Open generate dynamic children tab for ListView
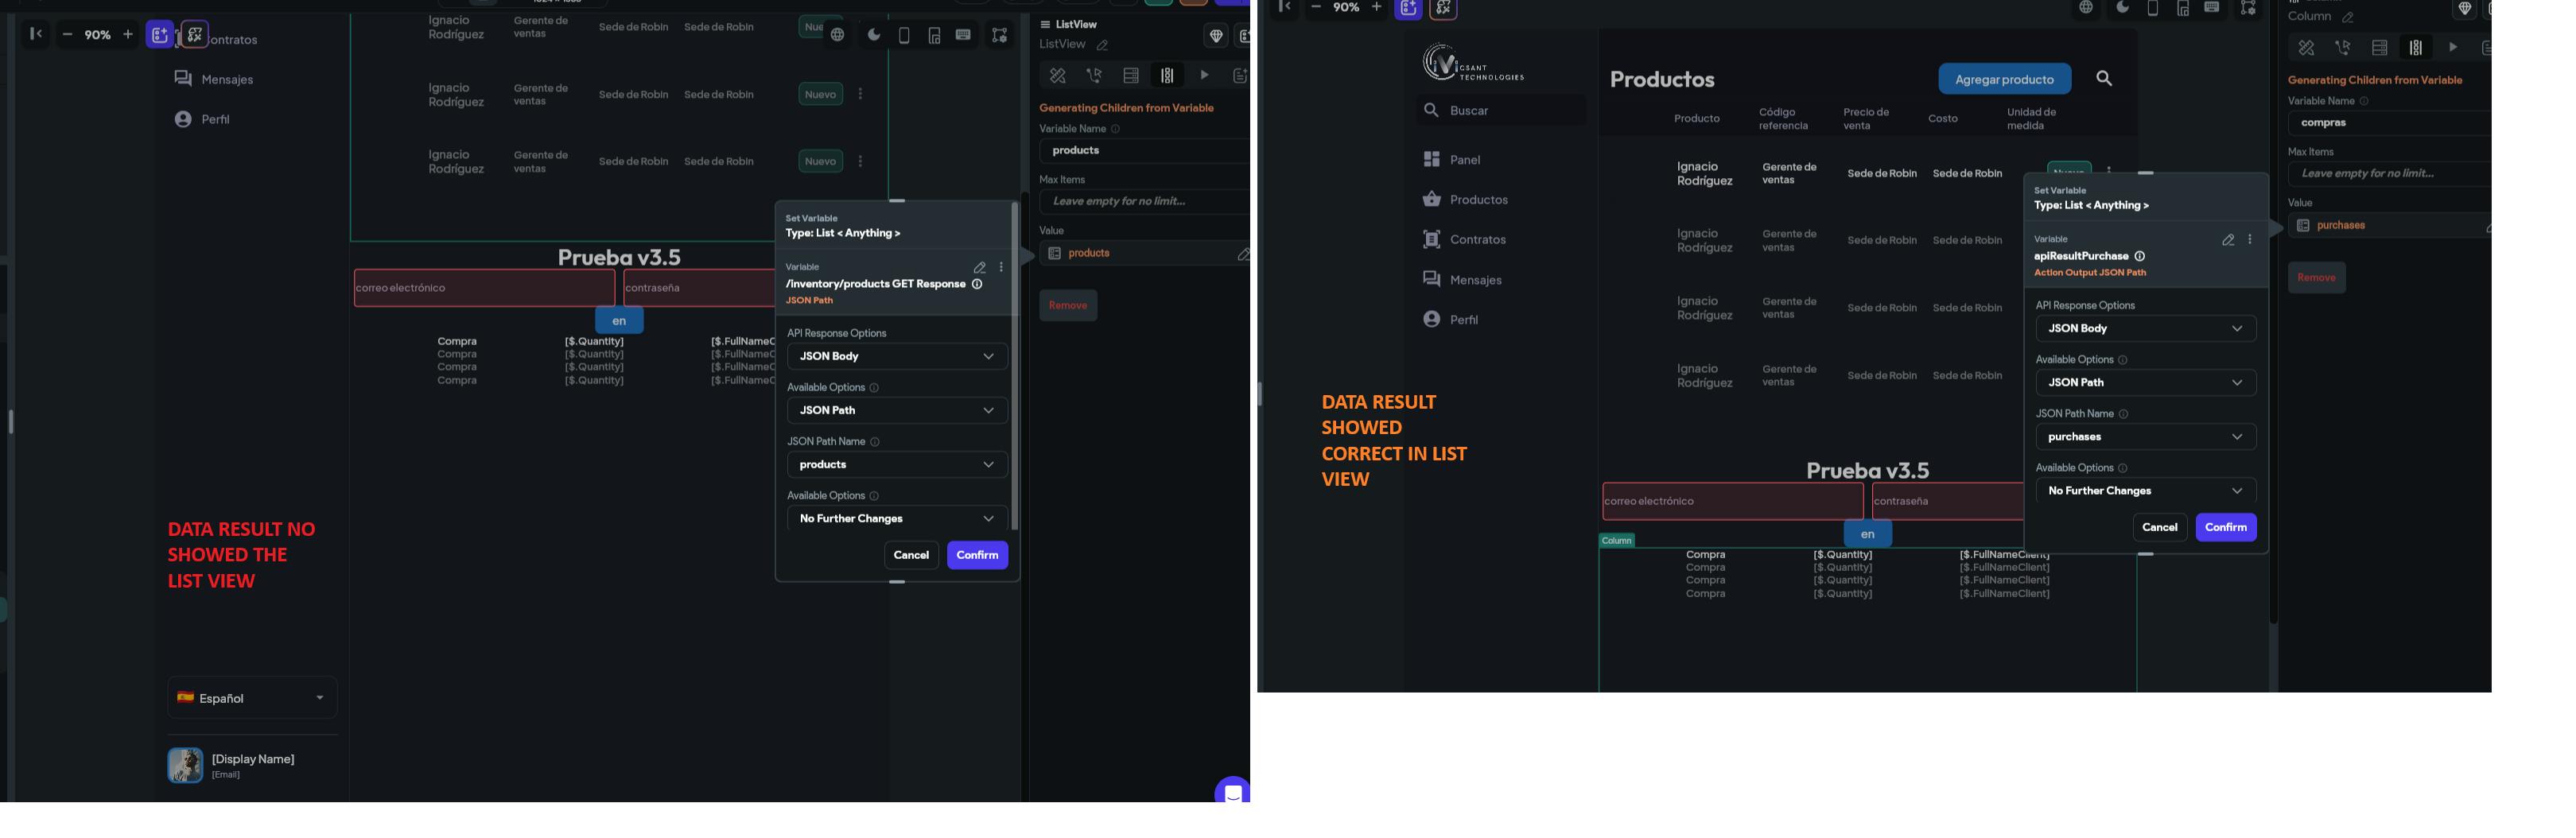The width and height of the screenshot is (2576, 838). click(1167, 76)
